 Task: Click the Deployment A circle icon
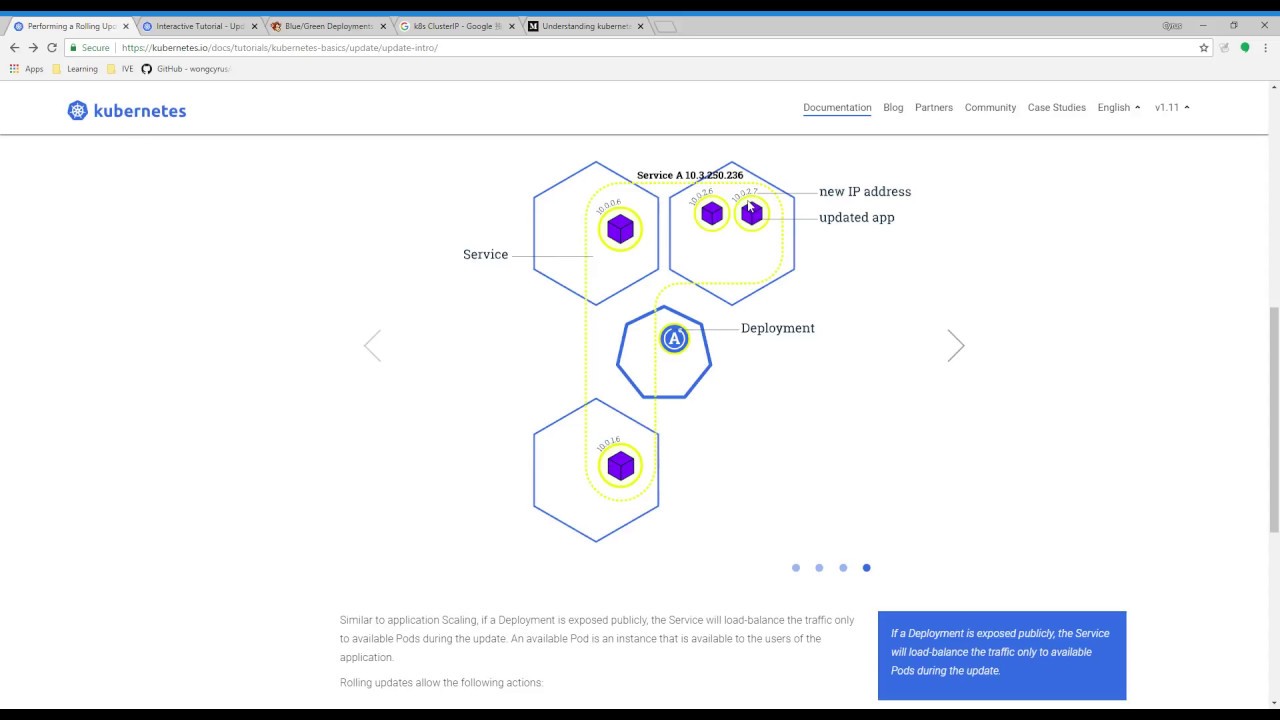pos(674,339)
